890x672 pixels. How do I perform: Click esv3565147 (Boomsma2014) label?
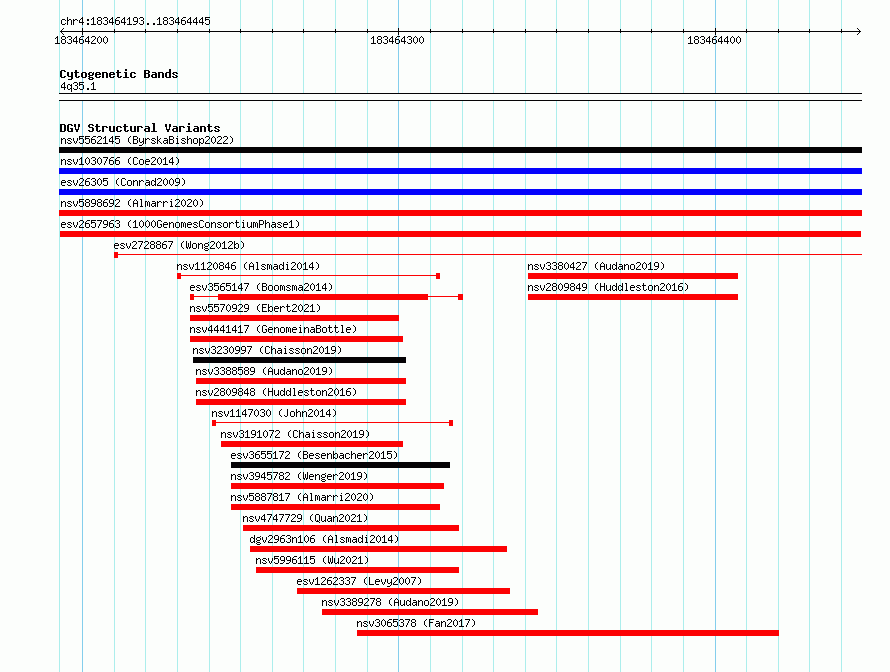[x=261, y=287]
